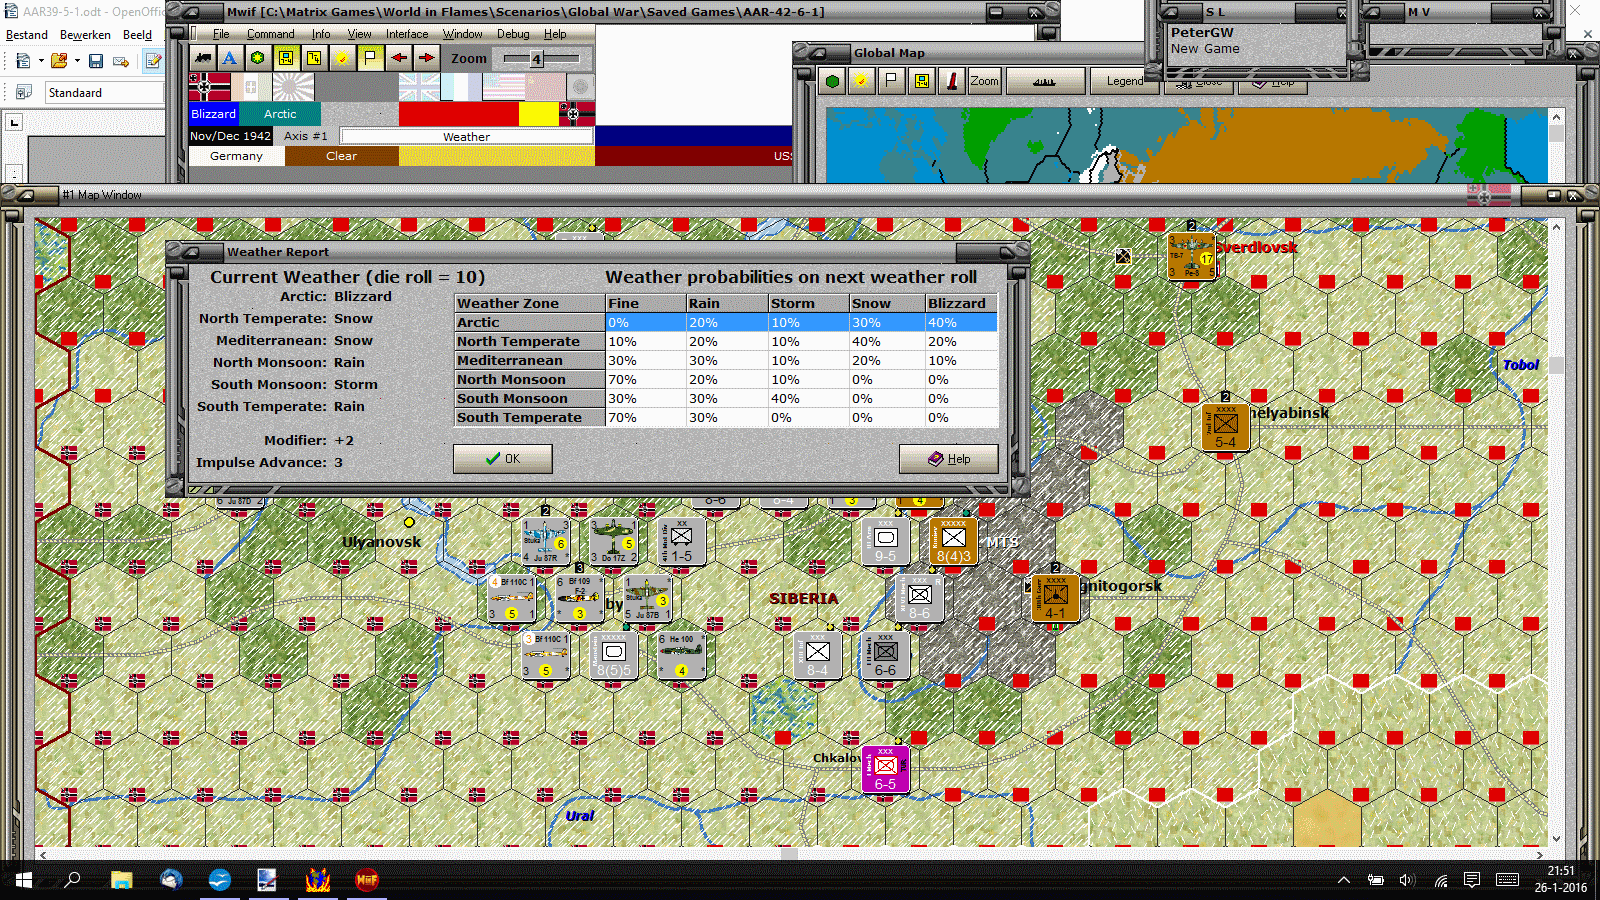Screen dimensions: 1600x900
Task: Click the blue Blizzard weather indicator
Action: coord(214,114)
